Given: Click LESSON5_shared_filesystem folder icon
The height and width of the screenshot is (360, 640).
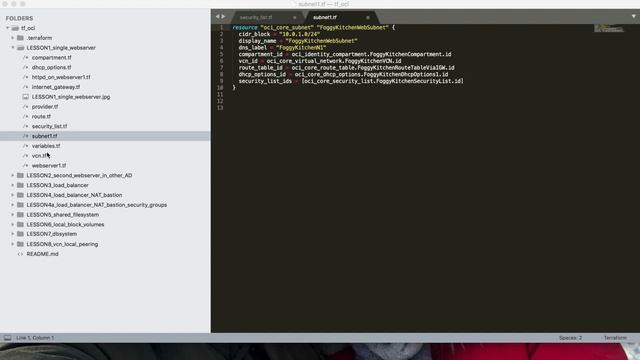Looking at the screenshot, I should [20, 215].
